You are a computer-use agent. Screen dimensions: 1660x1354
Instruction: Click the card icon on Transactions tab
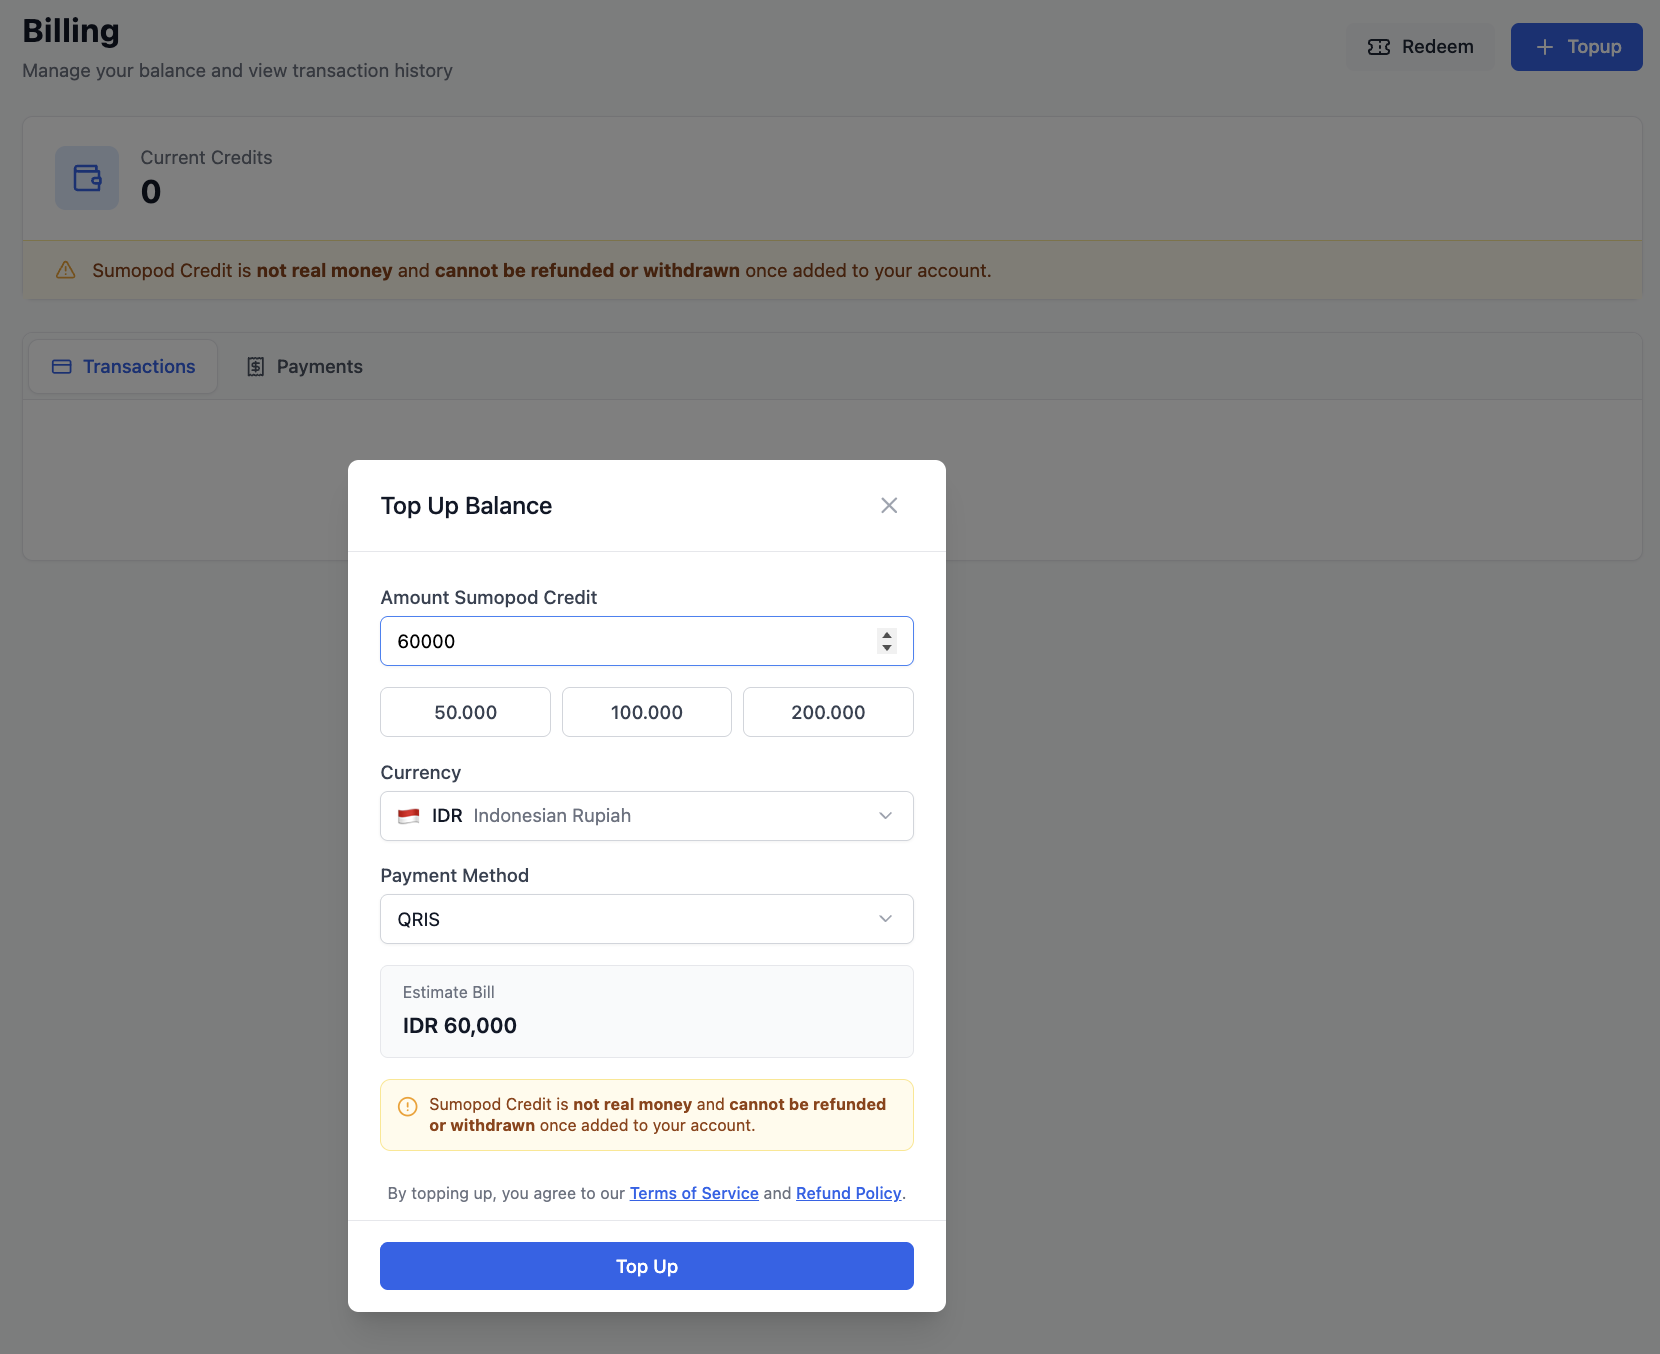pyautogui.click(x=62, y=366)
